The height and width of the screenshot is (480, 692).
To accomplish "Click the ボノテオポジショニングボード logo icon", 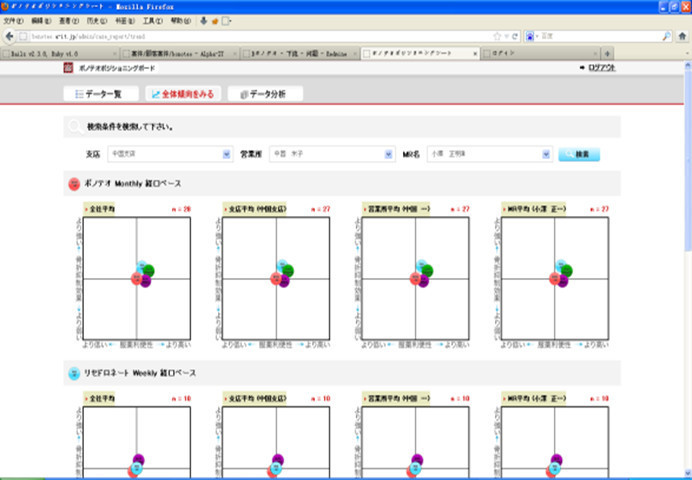I will click(68, 68).
